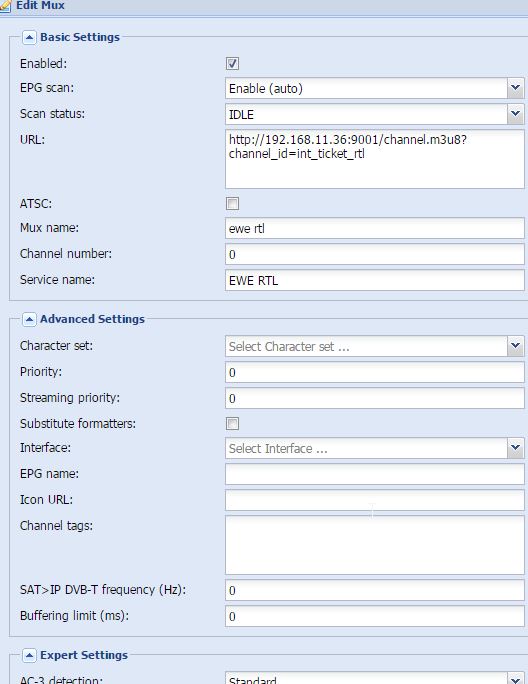Uncheck the Enabled checkbox
This screenshot has width=528, height=684.
(232, 64)
